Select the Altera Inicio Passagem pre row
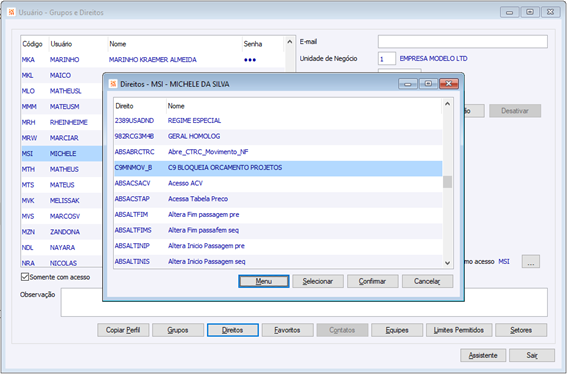Viewport: 567px width, 374px height. pos(278,246)
